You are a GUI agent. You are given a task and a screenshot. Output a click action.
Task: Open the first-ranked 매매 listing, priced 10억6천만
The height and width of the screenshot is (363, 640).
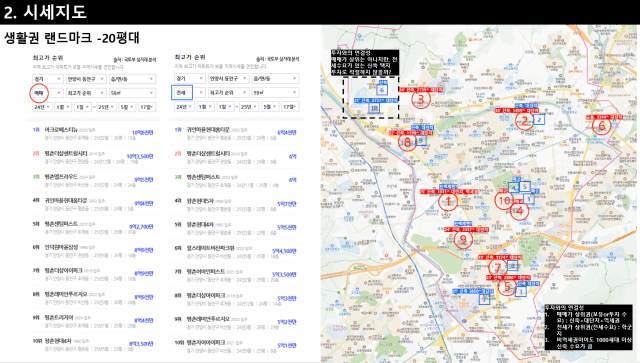(x=93, y=134)
